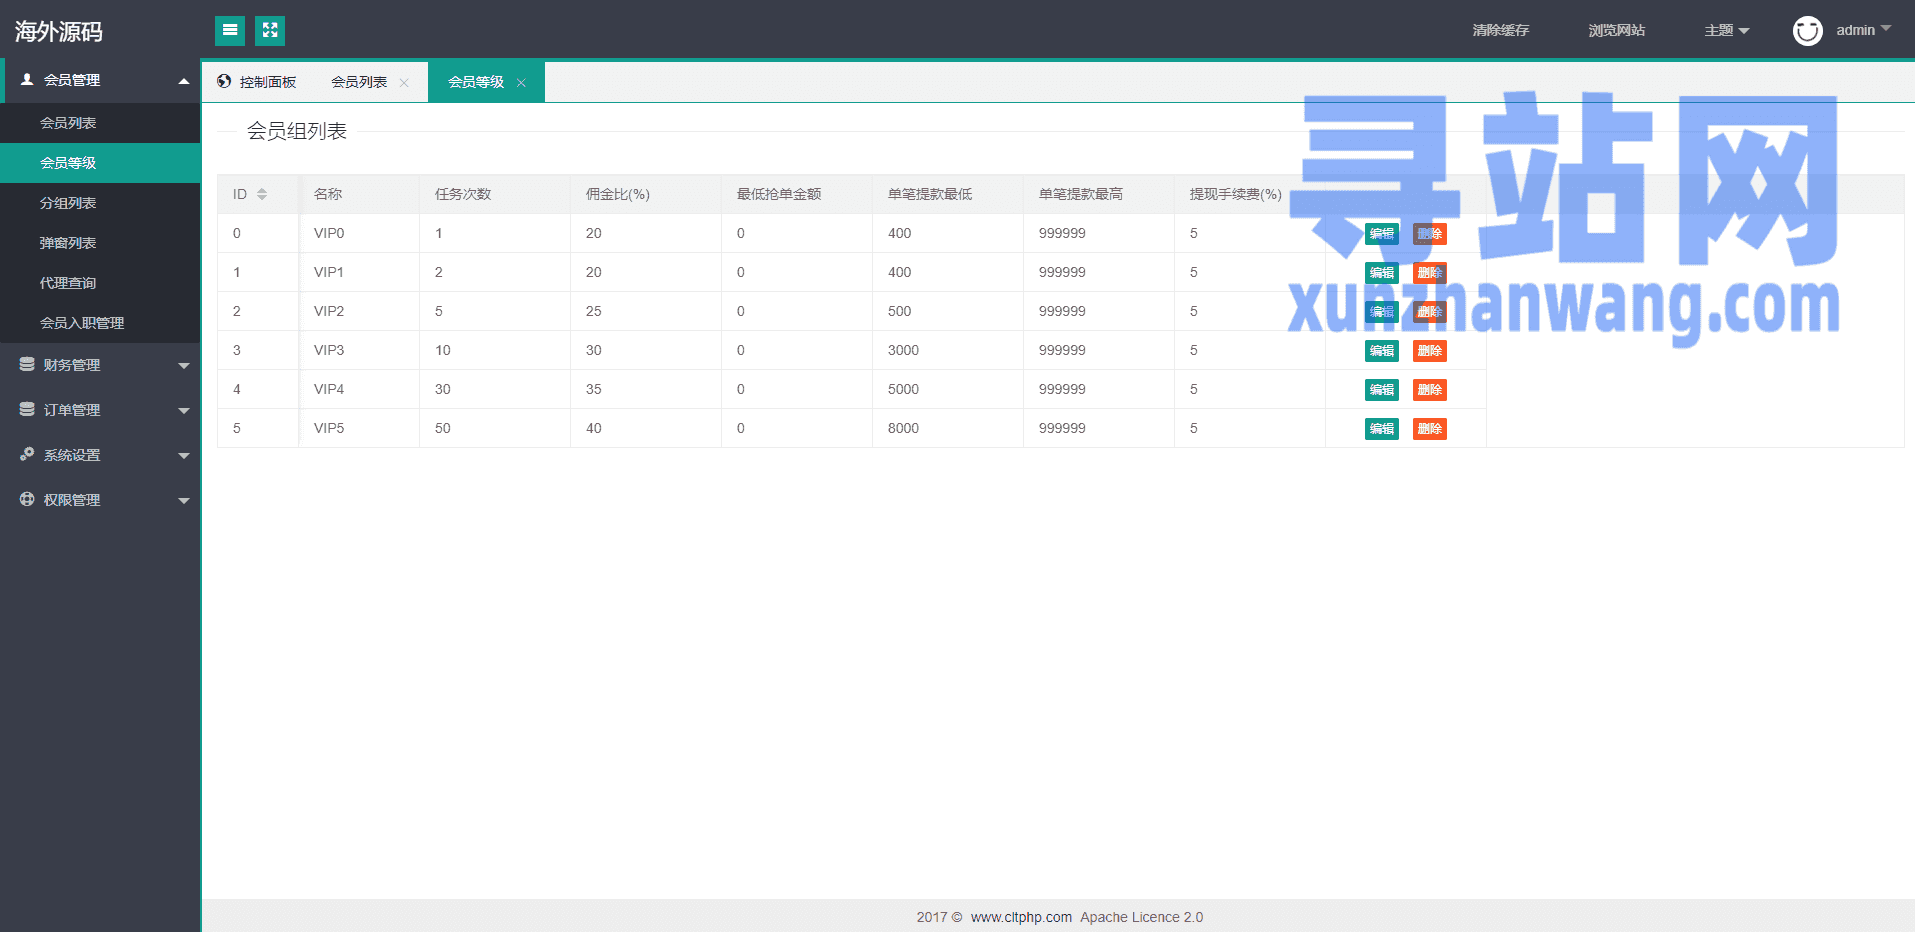
Task: Close the 会员列表 tab
Action: (404, 83)
